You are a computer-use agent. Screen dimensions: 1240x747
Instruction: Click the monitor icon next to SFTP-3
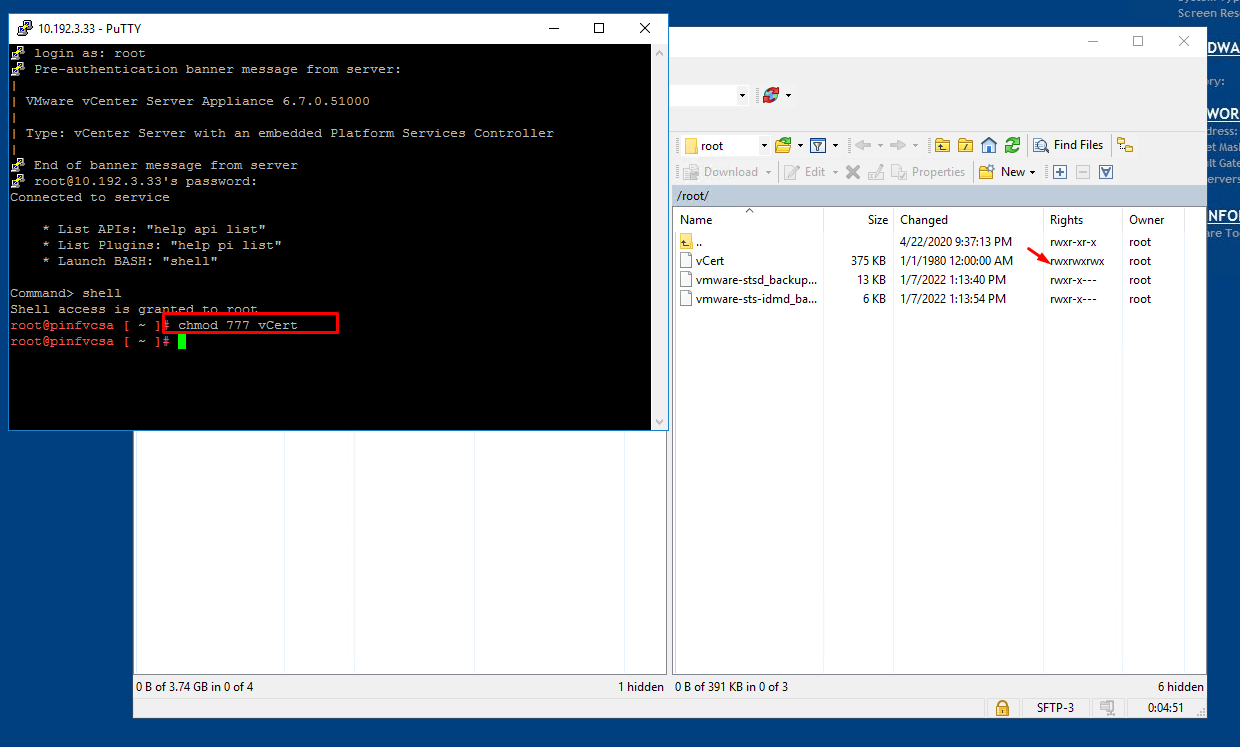[1107, 708]
